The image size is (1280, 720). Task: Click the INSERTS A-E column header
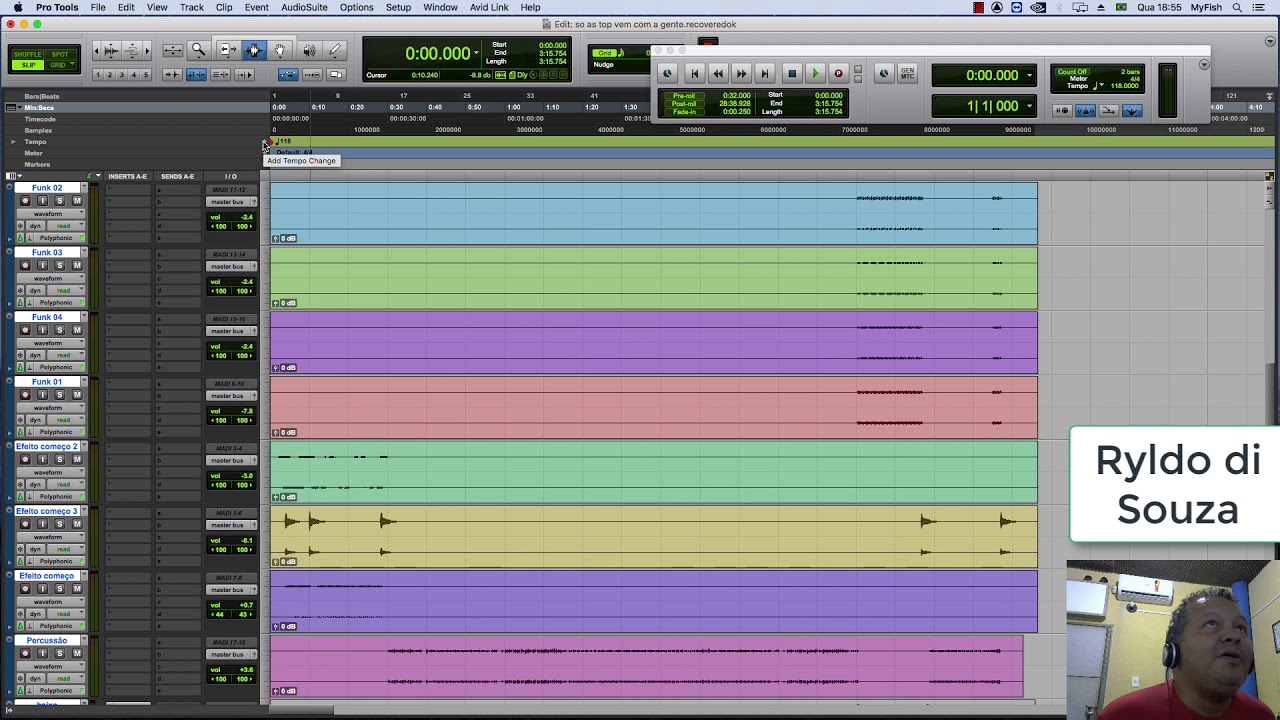coord(127,176)
